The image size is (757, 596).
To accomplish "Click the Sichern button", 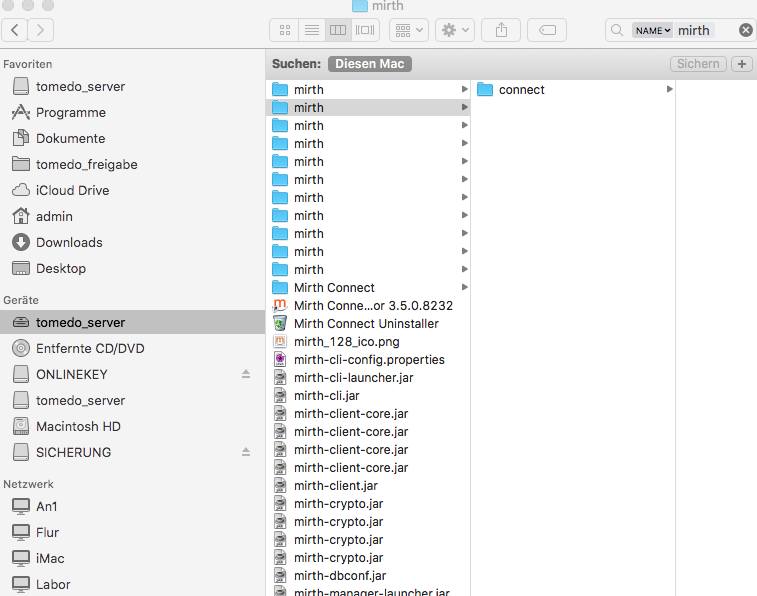I will pyautogui.click(x=698, y=64).
